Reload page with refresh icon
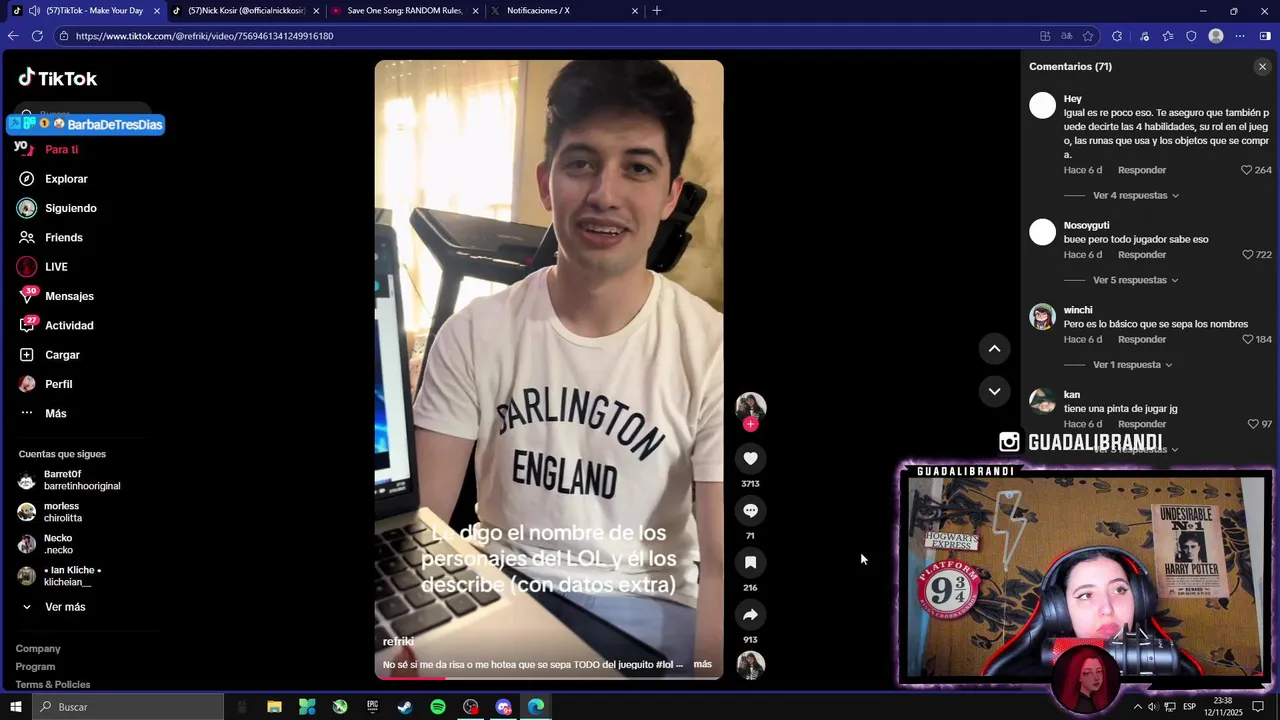 [37, 36]
